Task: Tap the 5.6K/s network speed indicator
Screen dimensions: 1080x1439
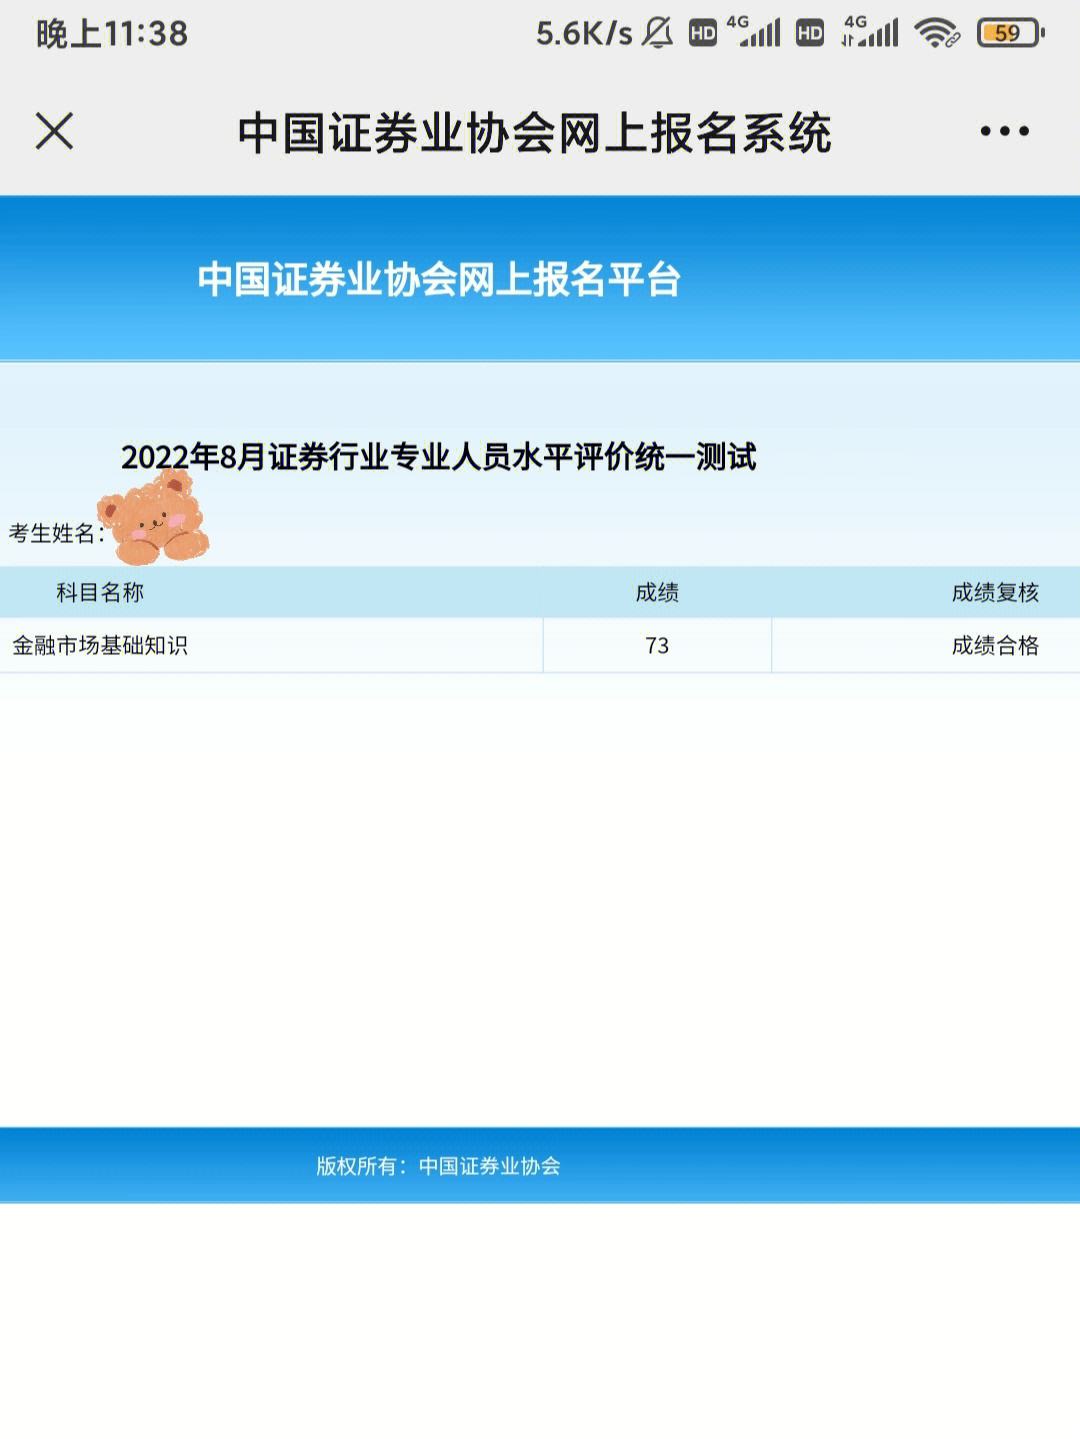Action: 583,33
